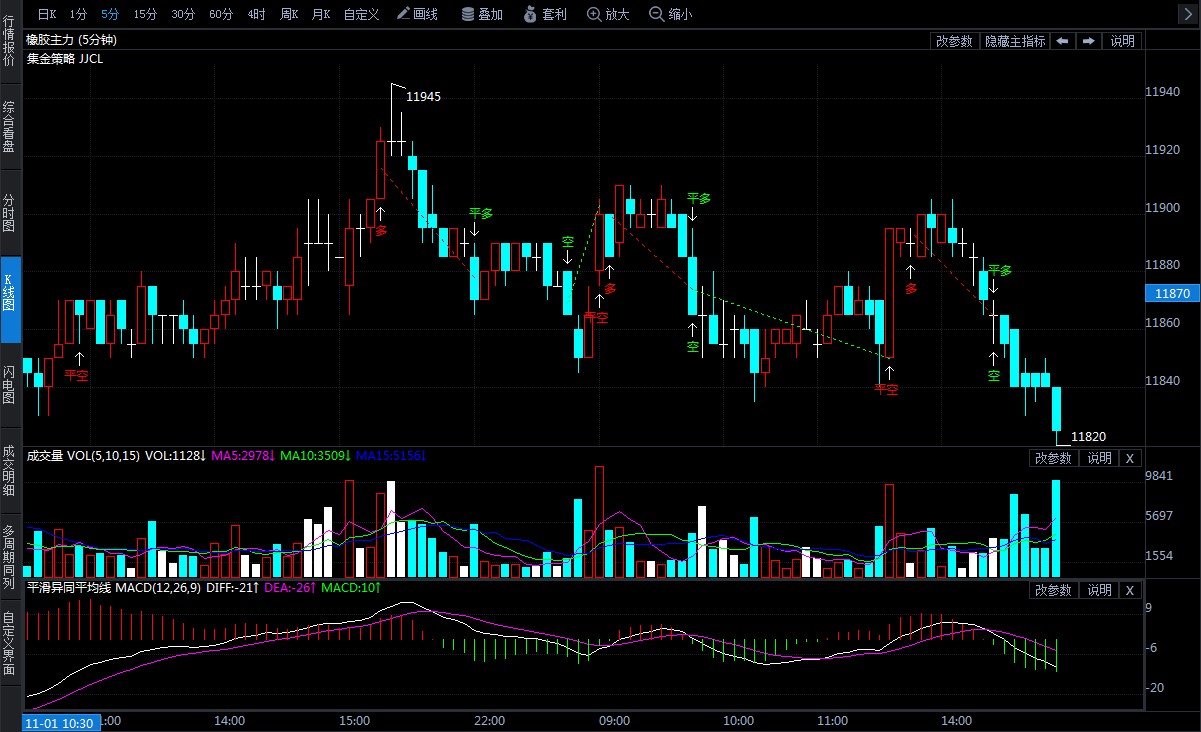The width and height of the screenshot is (1201, 732).
Task: Zoom in with the 放大 magnifier
Action: tap(608, 14)
